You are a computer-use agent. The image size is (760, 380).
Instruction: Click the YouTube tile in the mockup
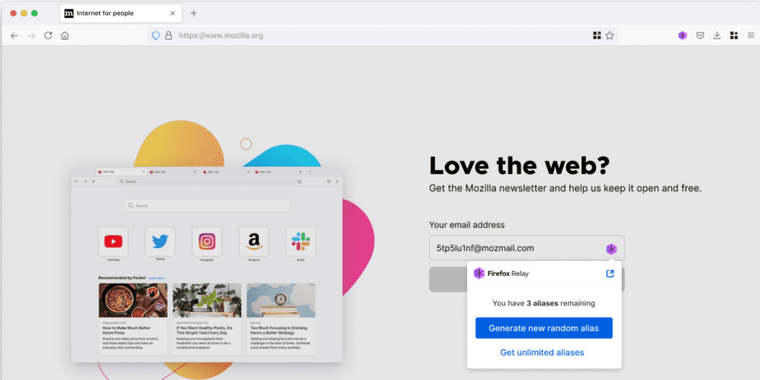point(113,241)
